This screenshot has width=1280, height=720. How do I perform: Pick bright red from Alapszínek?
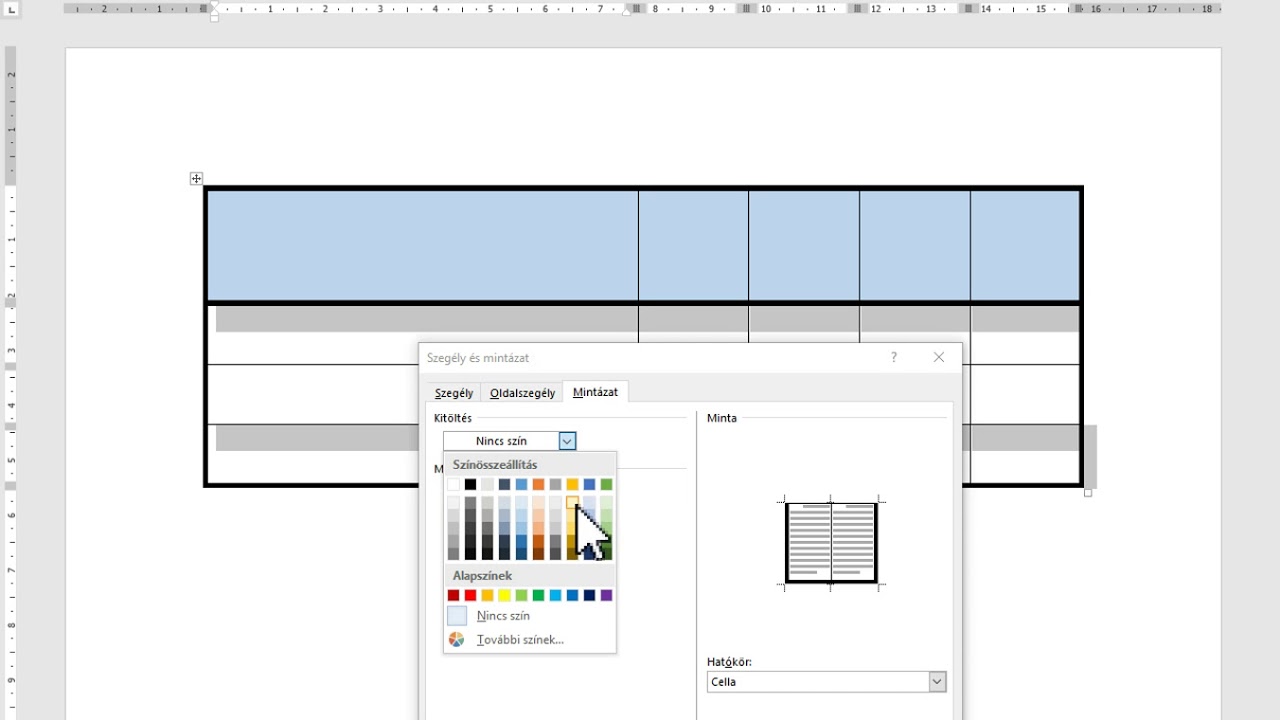471,595
